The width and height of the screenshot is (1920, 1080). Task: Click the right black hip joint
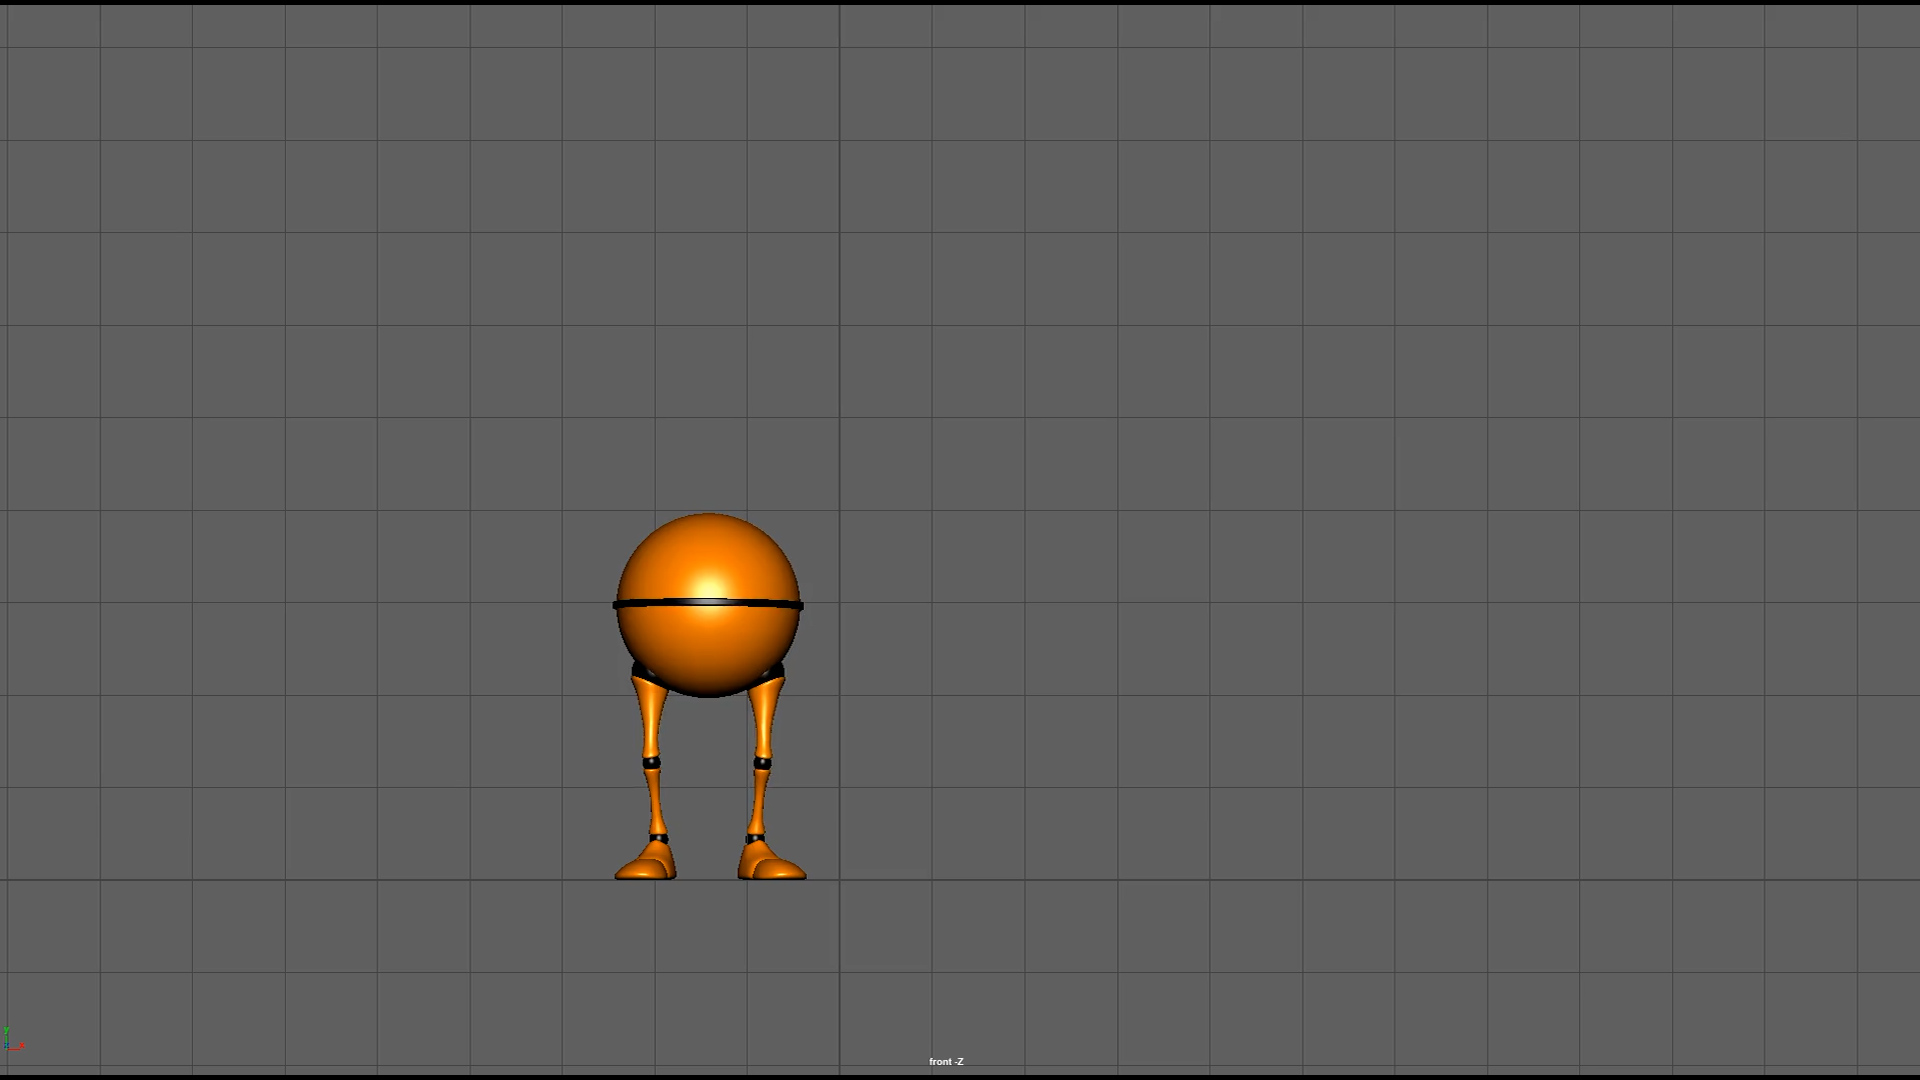point(777,670)
